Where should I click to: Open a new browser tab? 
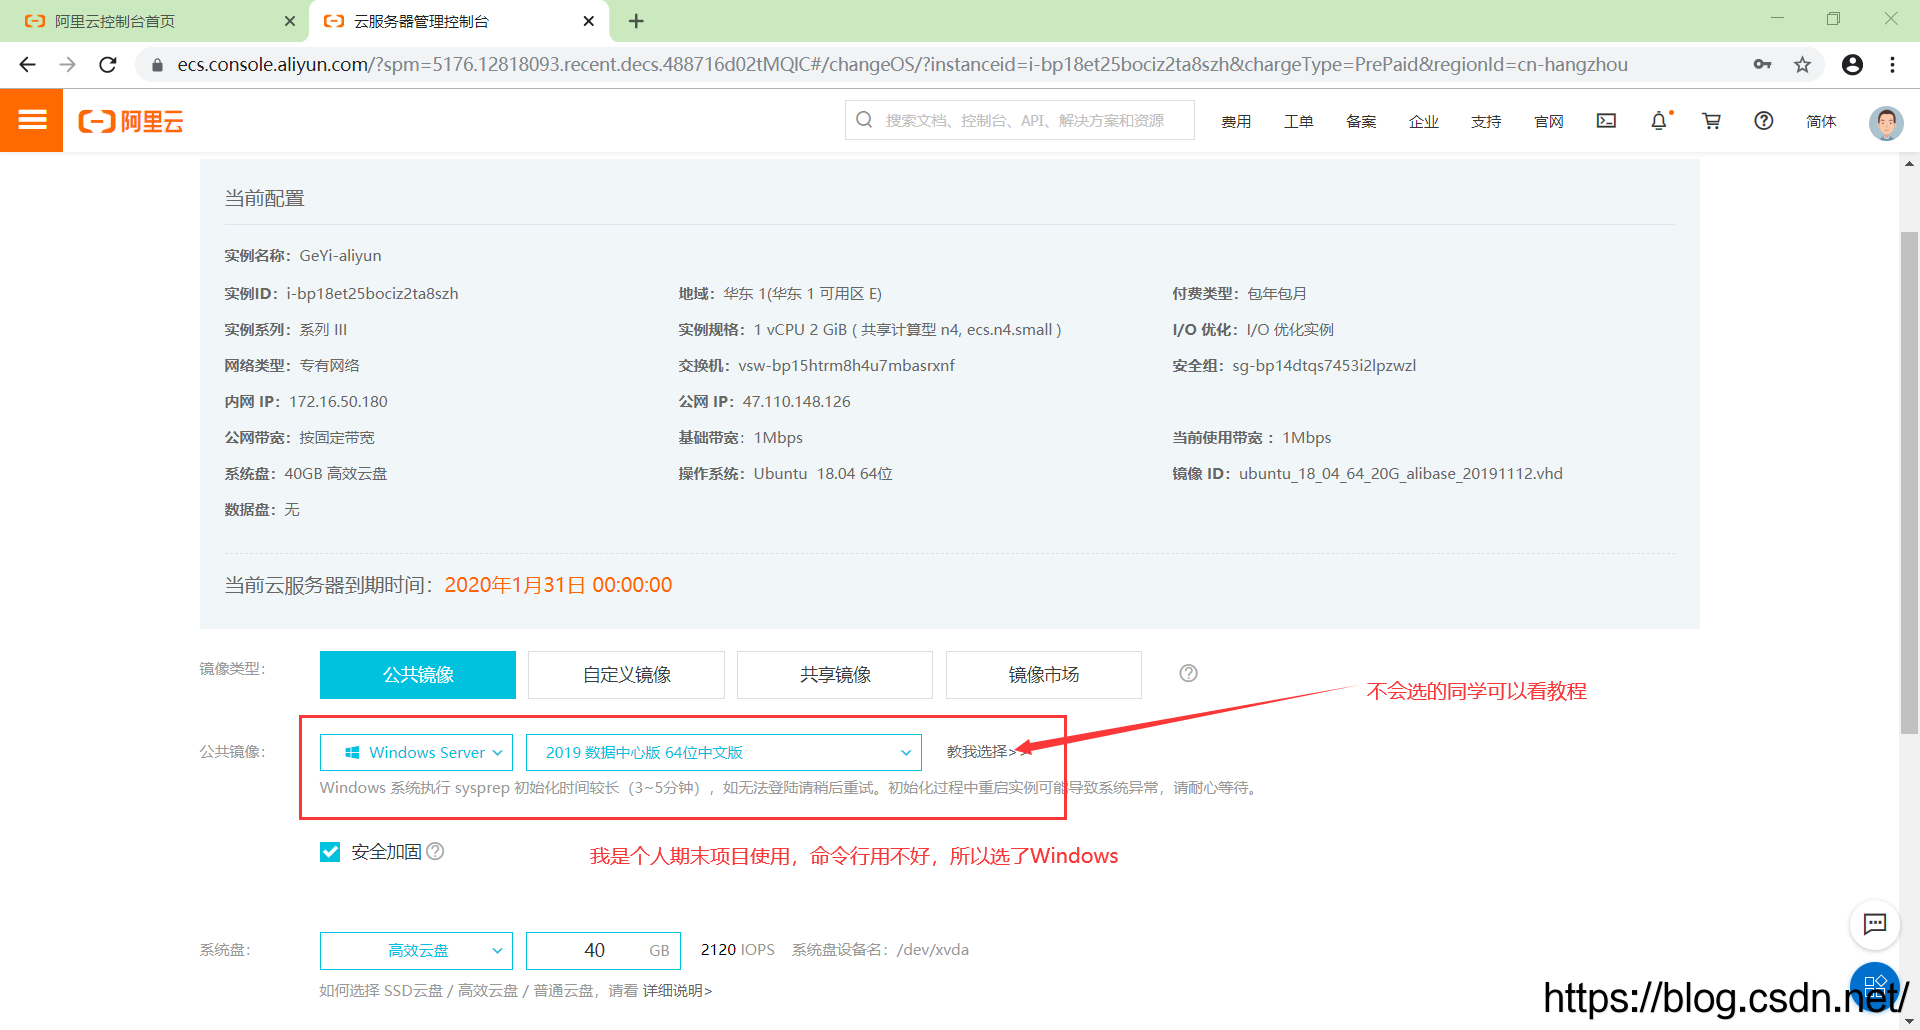pos(636,21)
